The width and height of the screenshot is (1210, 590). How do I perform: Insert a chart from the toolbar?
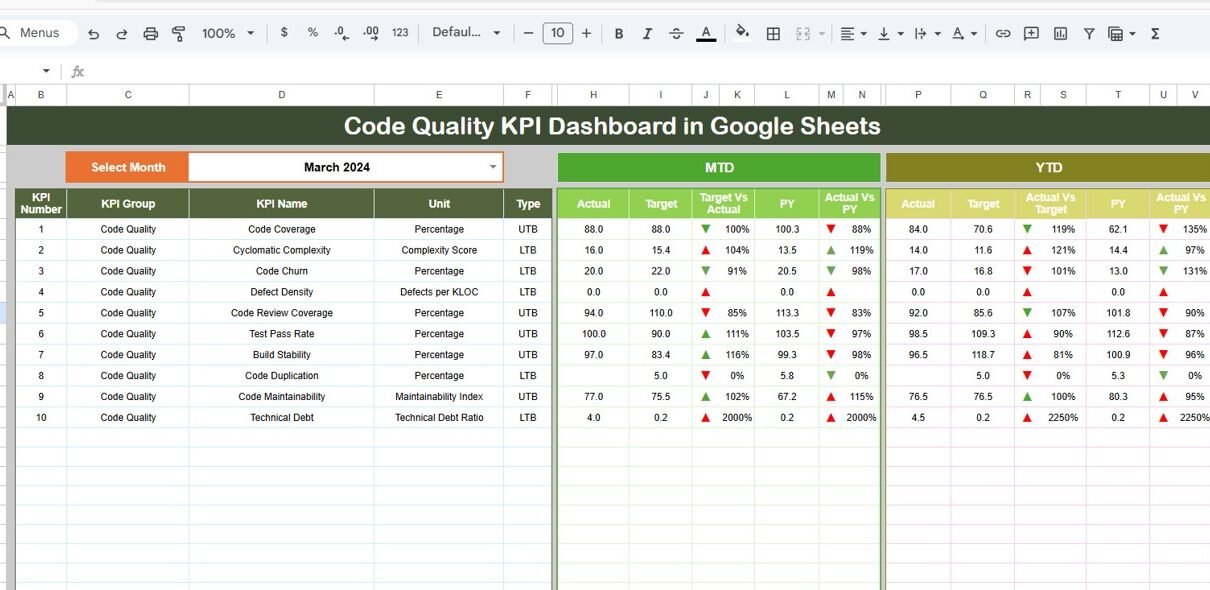coord(1060,33)
